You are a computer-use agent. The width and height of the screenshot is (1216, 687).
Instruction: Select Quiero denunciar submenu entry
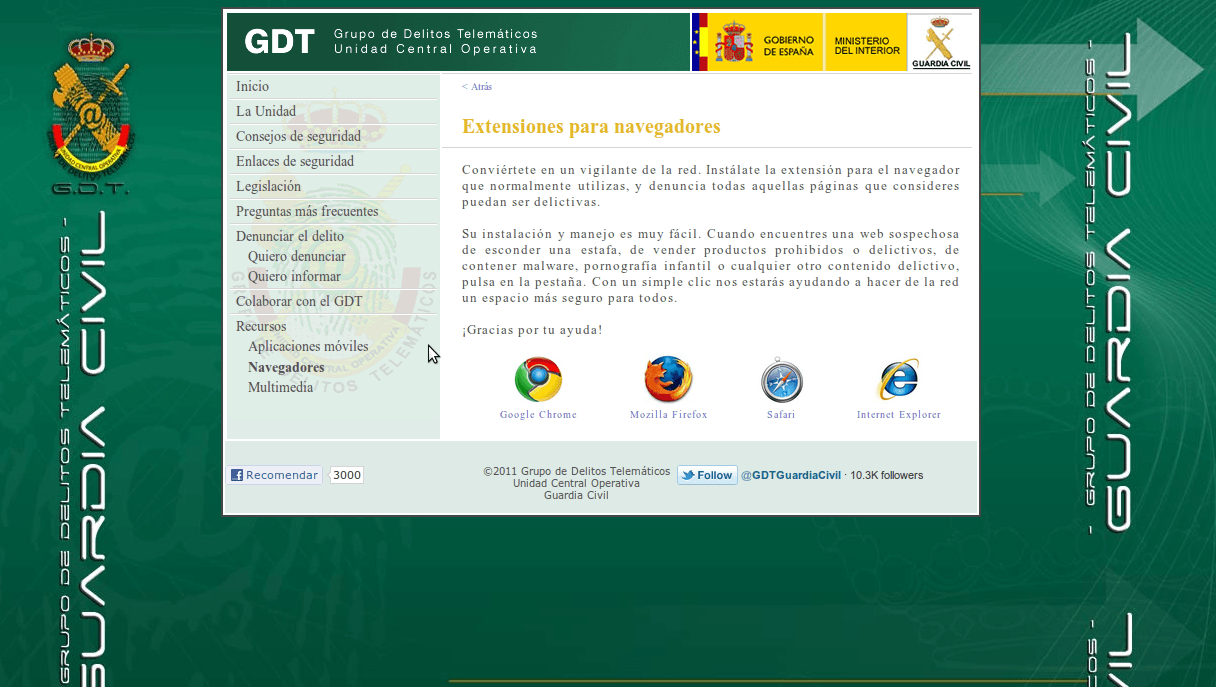point(297,257)
